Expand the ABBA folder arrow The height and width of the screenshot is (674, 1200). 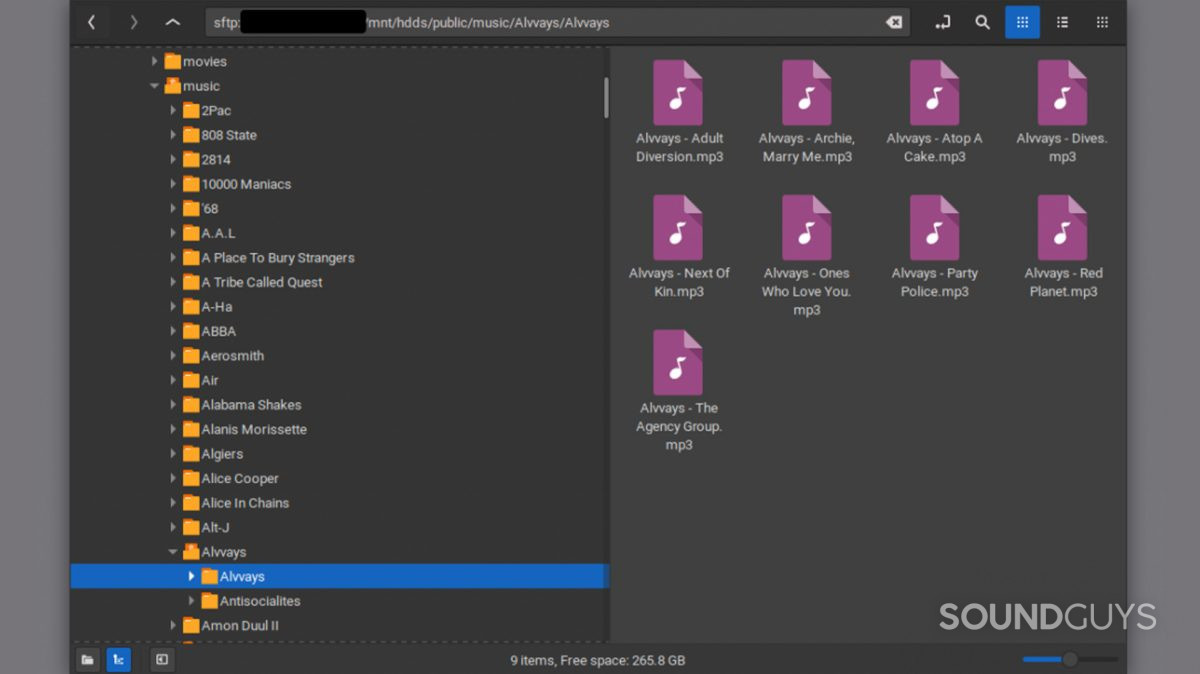click(173, 331)
